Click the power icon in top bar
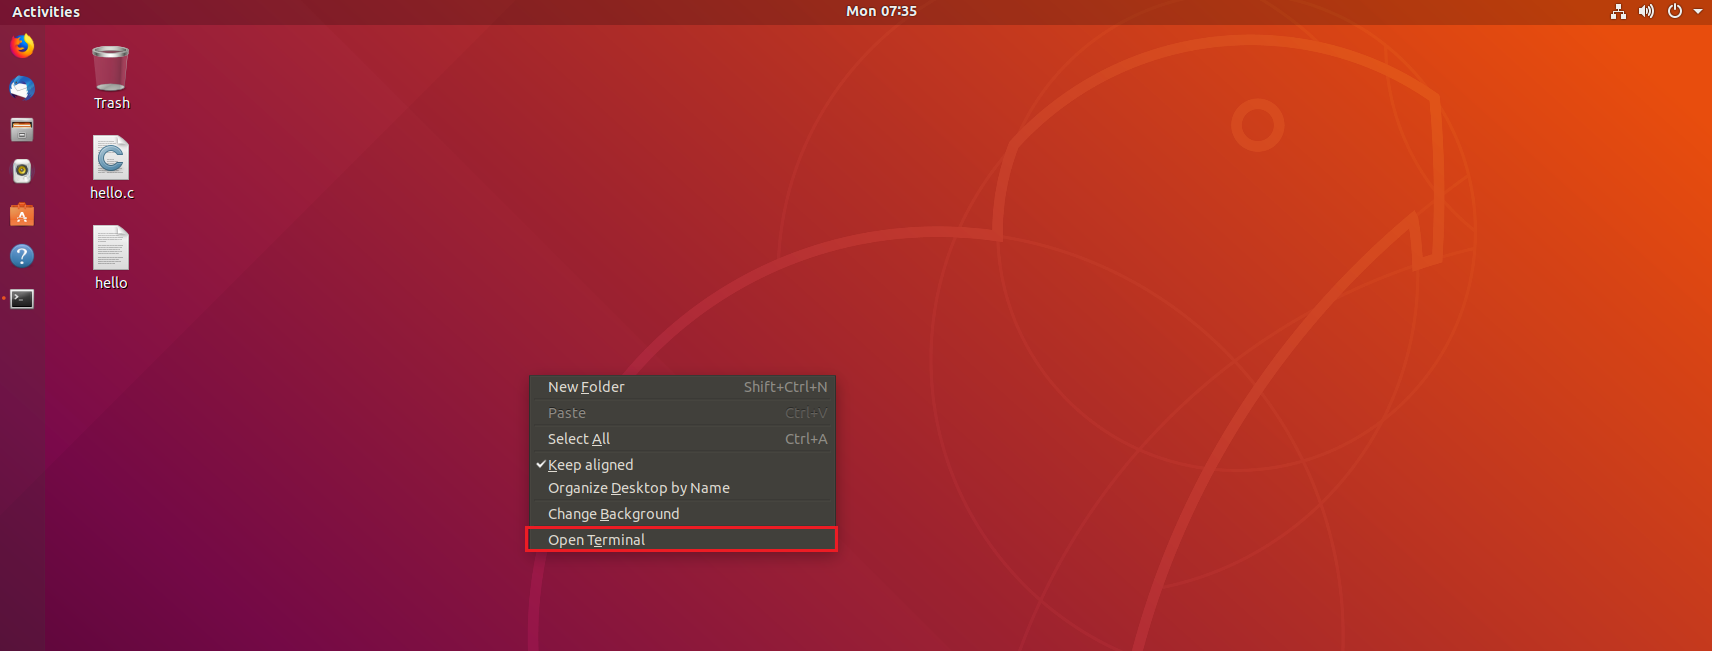 pyautogui.click(x=1675, y=12)
